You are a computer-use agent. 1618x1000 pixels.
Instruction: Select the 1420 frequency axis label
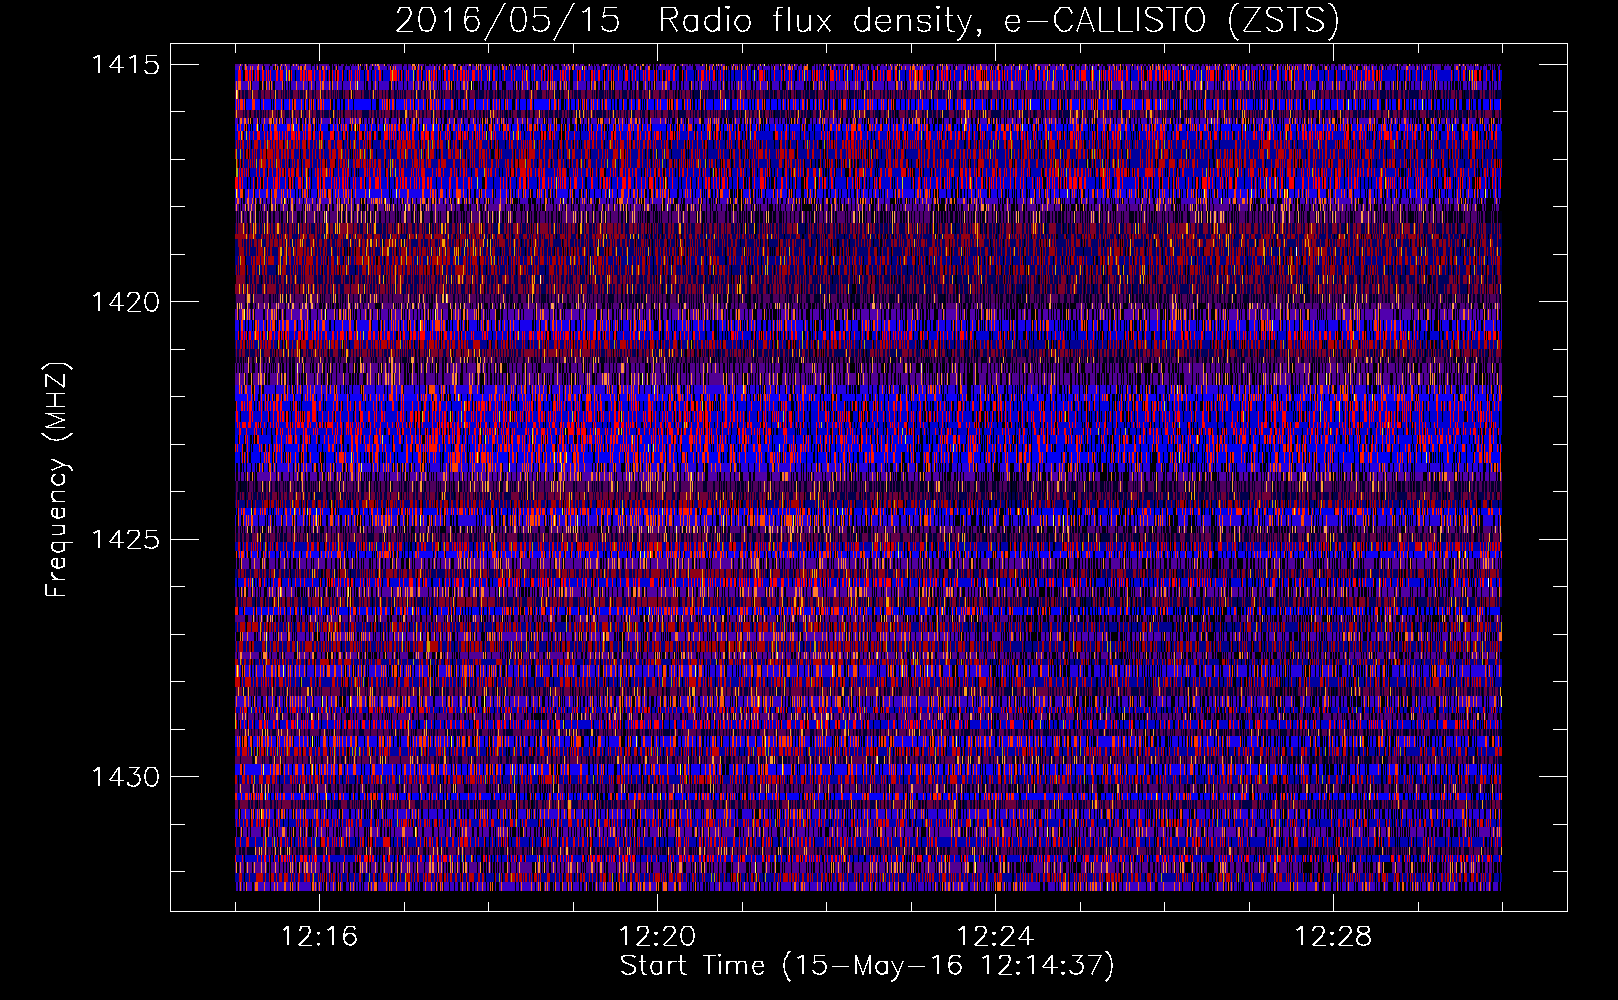click(125, 302)
